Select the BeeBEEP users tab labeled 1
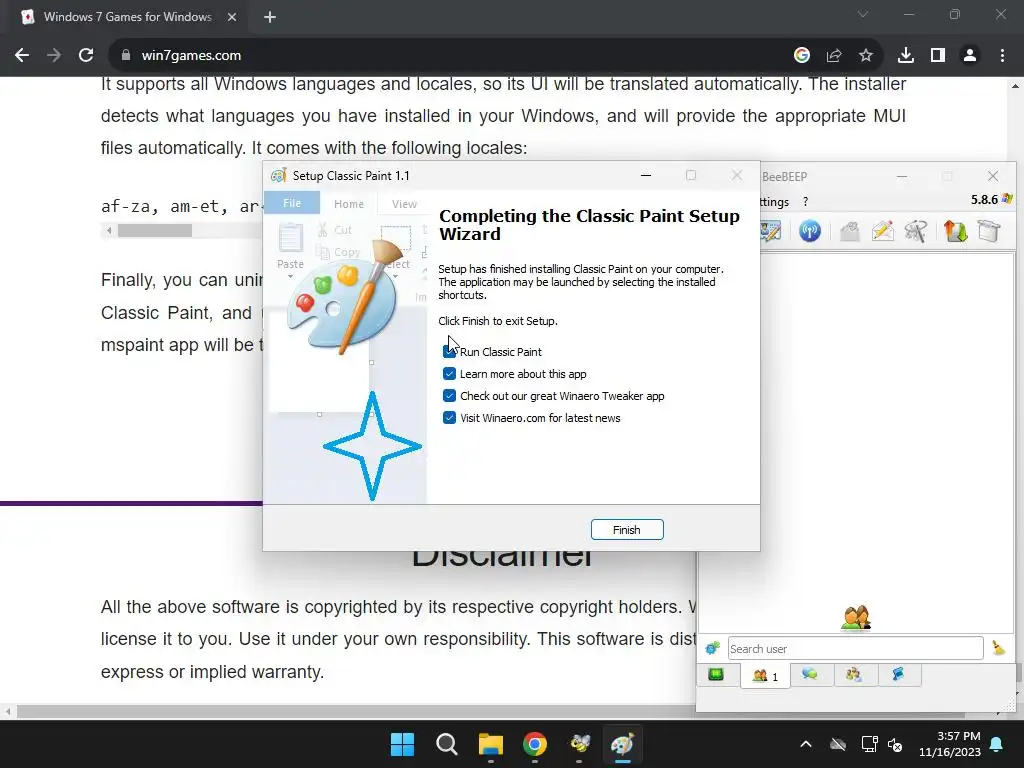 click(765, 675)
